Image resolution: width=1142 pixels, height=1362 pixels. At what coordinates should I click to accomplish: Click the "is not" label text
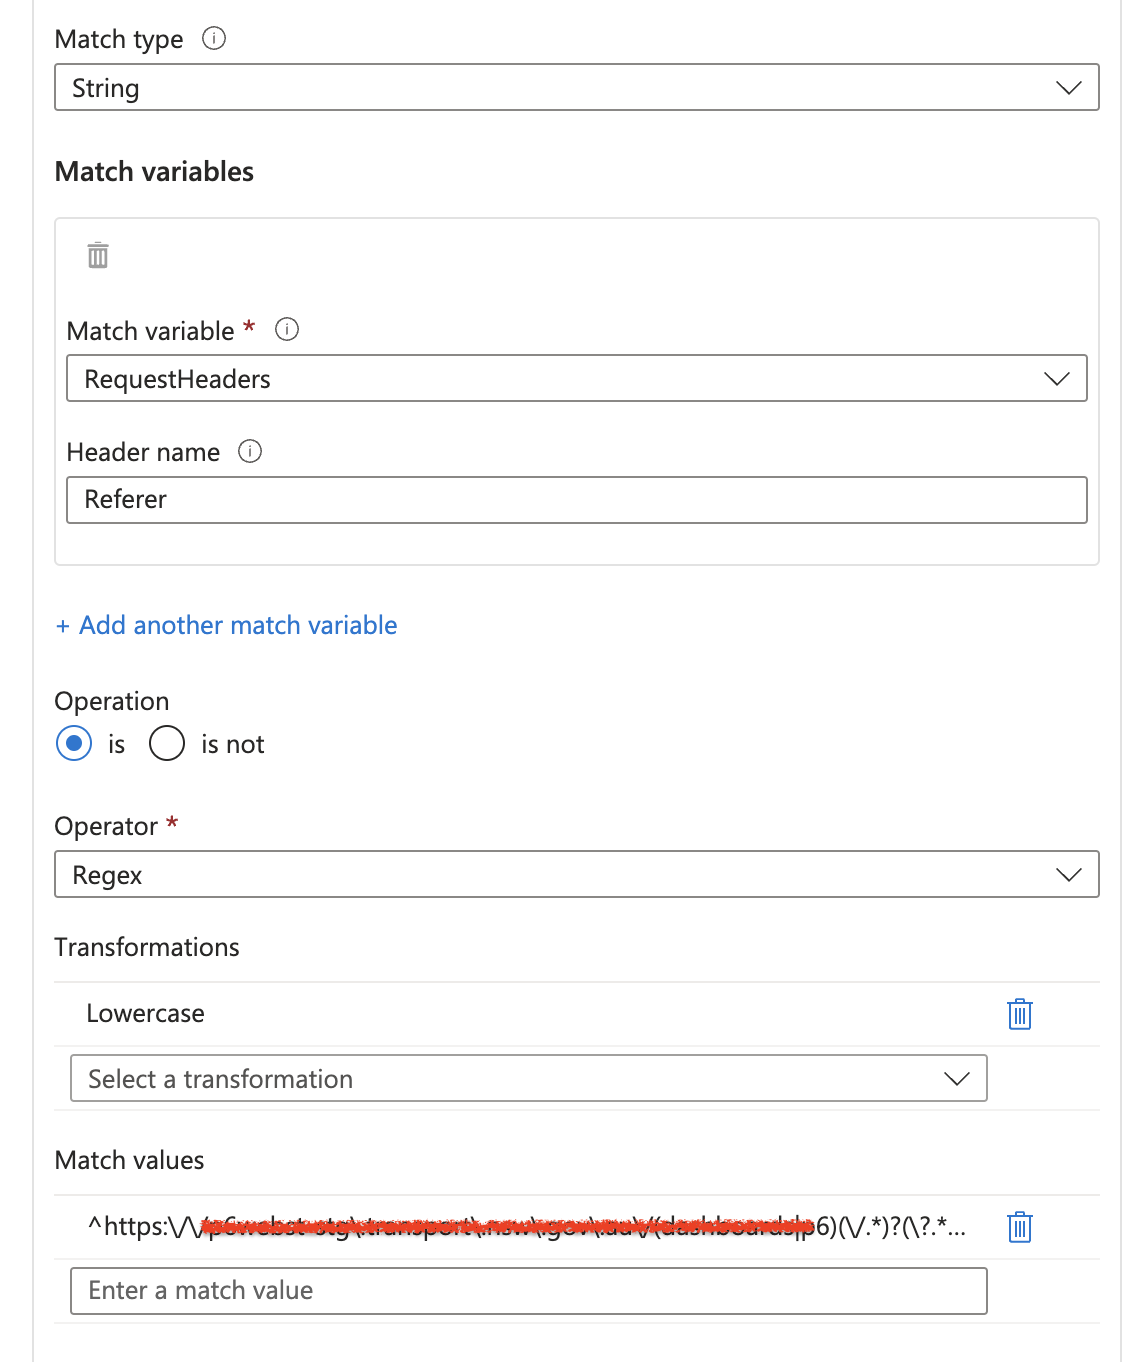(232, 745)
